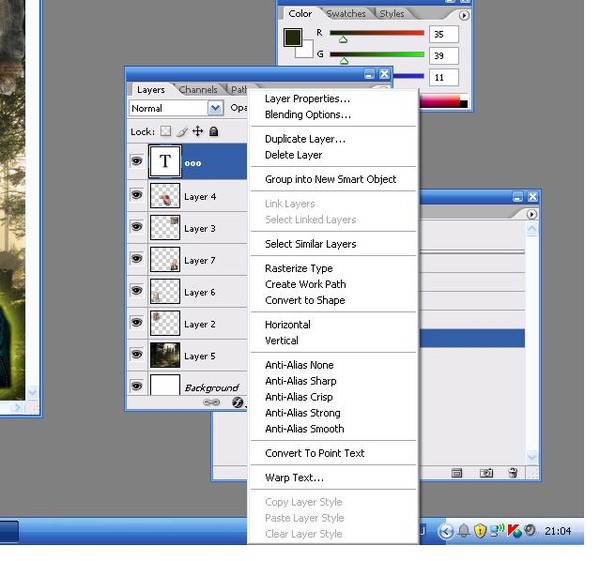Hide Layer 4 using its eye icon
The height and width of the screenshot is (561, 600).
137,196
